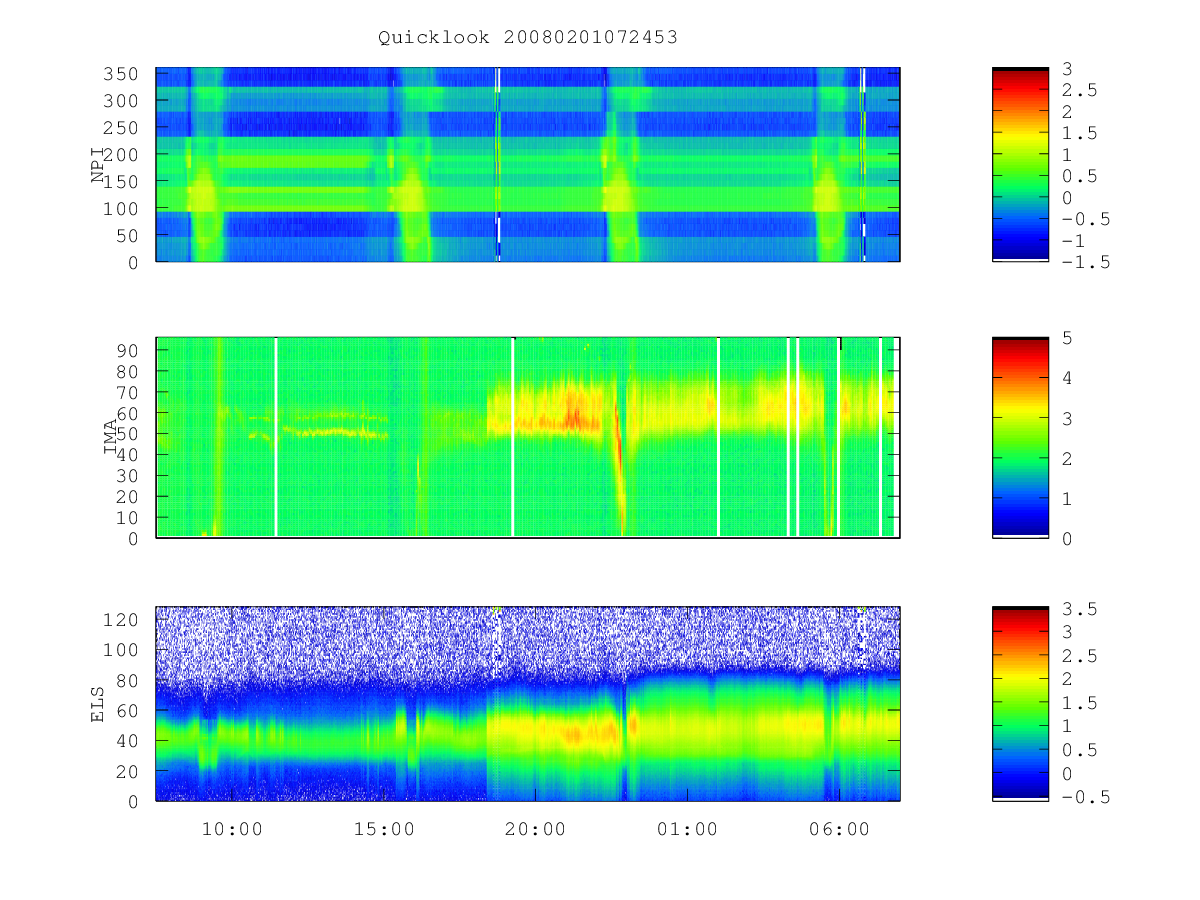Click the plot title 'Quicklook 20080201072453'

click(527, 38)
